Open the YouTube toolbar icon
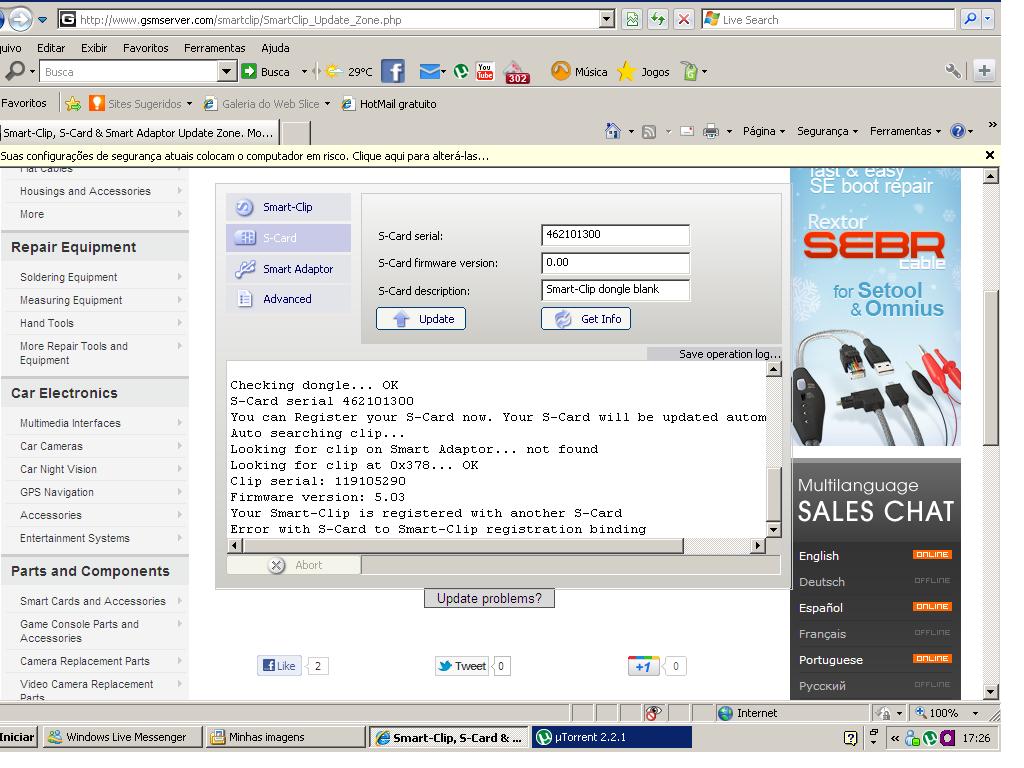1024x768 pixels. click(485, 71)
